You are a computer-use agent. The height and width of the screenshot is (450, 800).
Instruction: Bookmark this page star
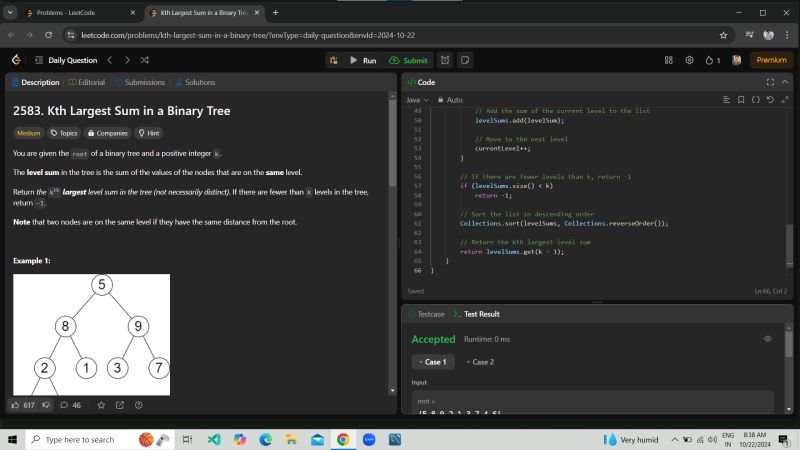pyautogui.click(x=723, y=35)
